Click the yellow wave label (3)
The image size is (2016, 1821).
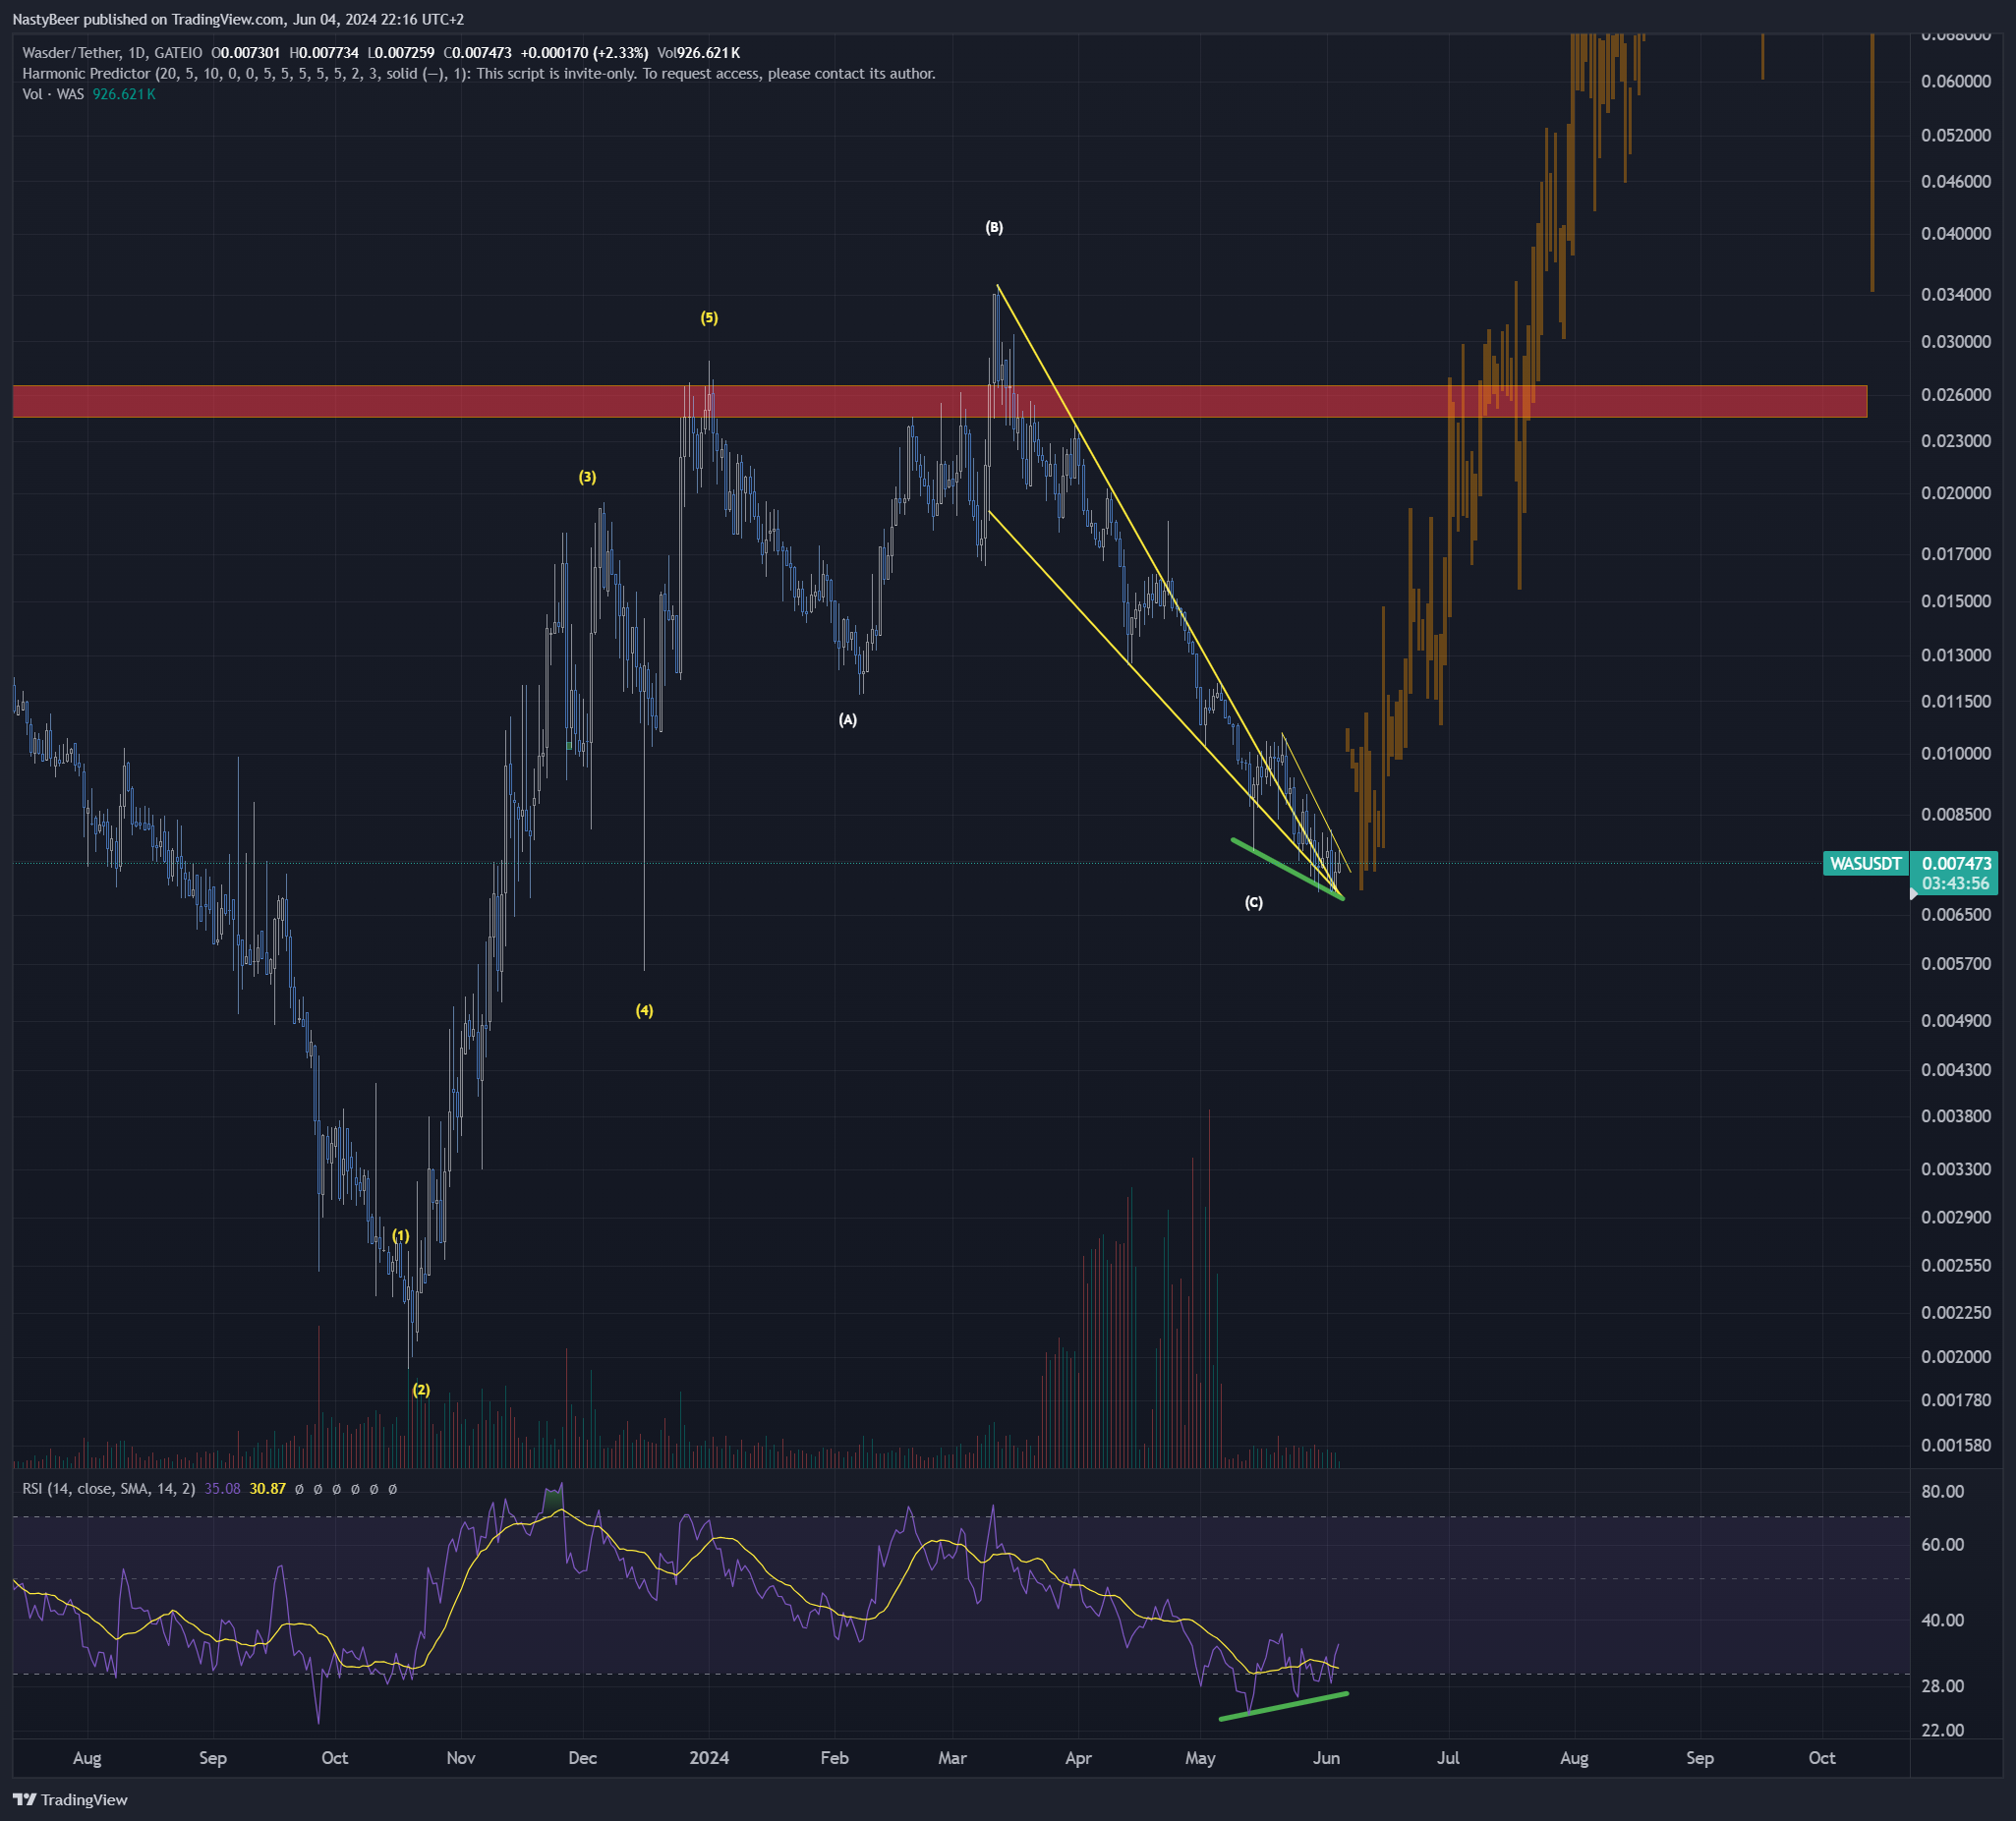pos(587,477)
